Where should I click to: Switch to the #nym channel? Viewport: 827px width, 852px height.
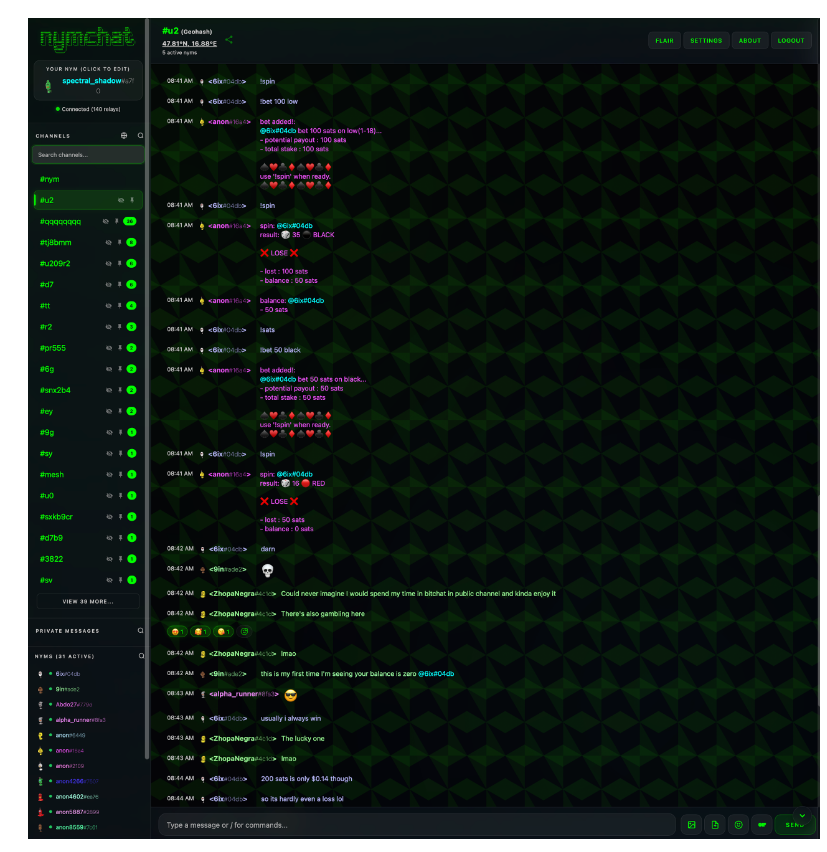point(48,178)
